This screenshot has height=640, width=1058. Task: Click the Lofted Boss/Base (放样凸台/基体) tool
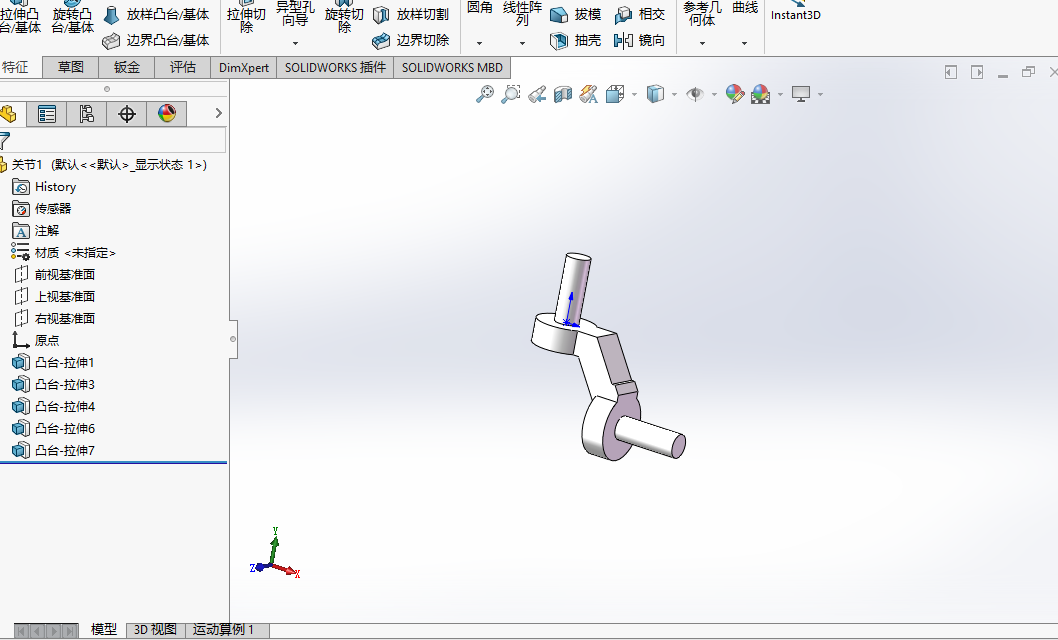(157, 14)
